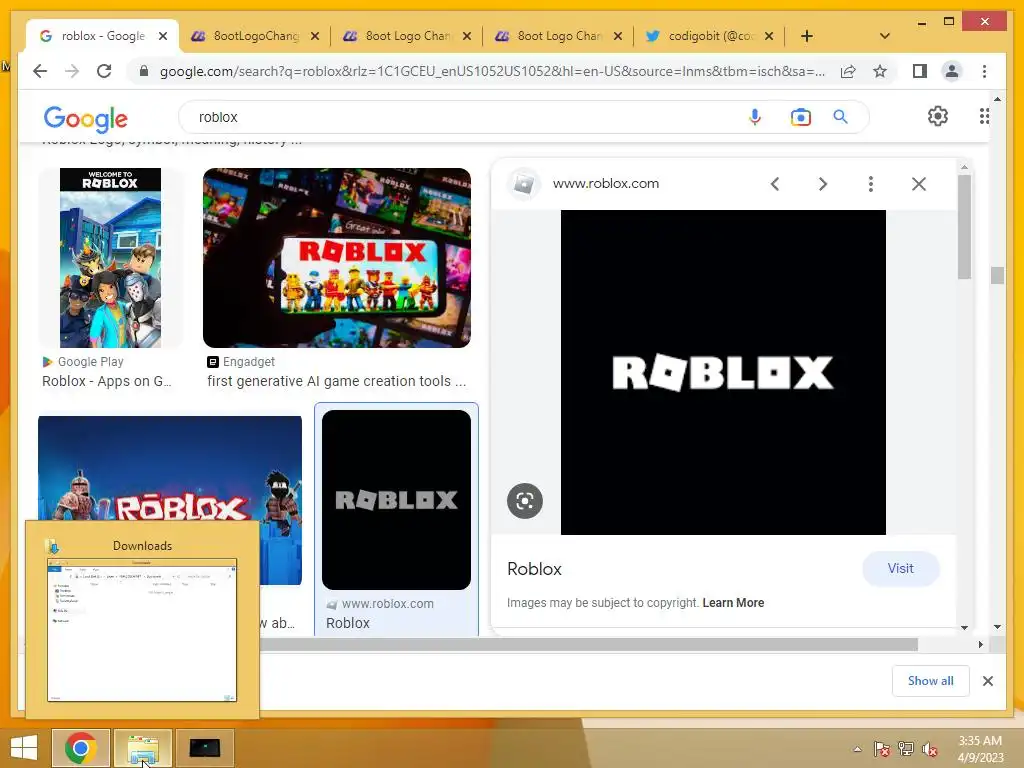
Task: Click the browser forward arrow
Action: click(x=72, y=71)
